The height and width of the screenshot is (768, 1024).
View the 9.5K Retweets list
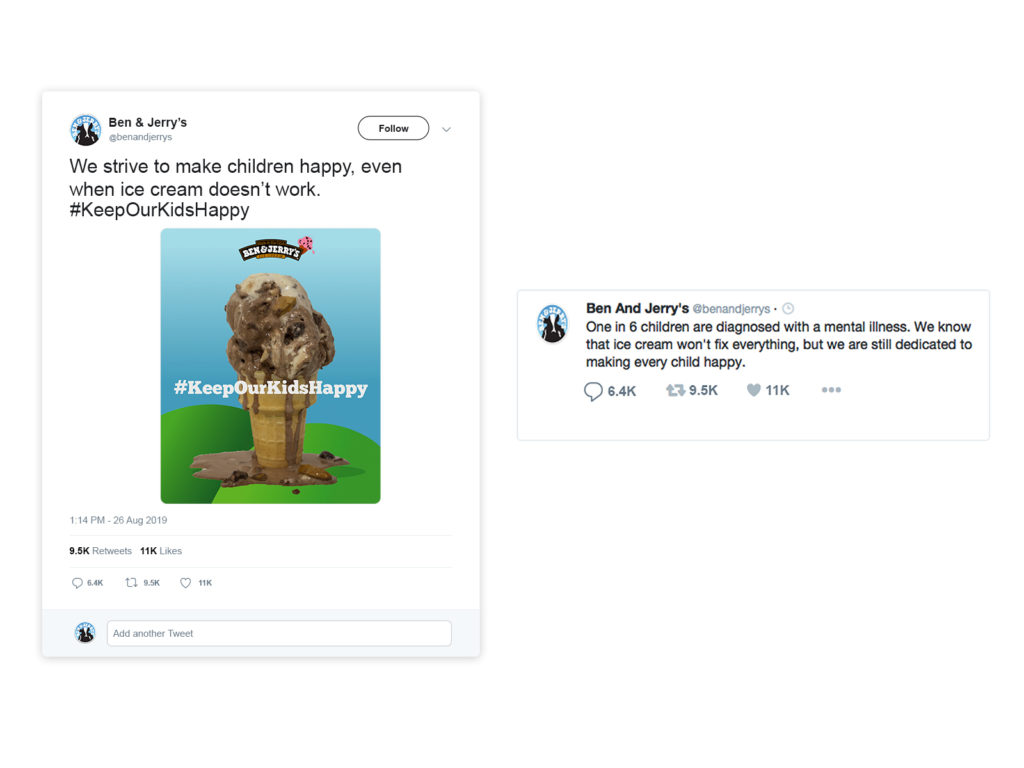pyautogui.click(x=100, y=551)
